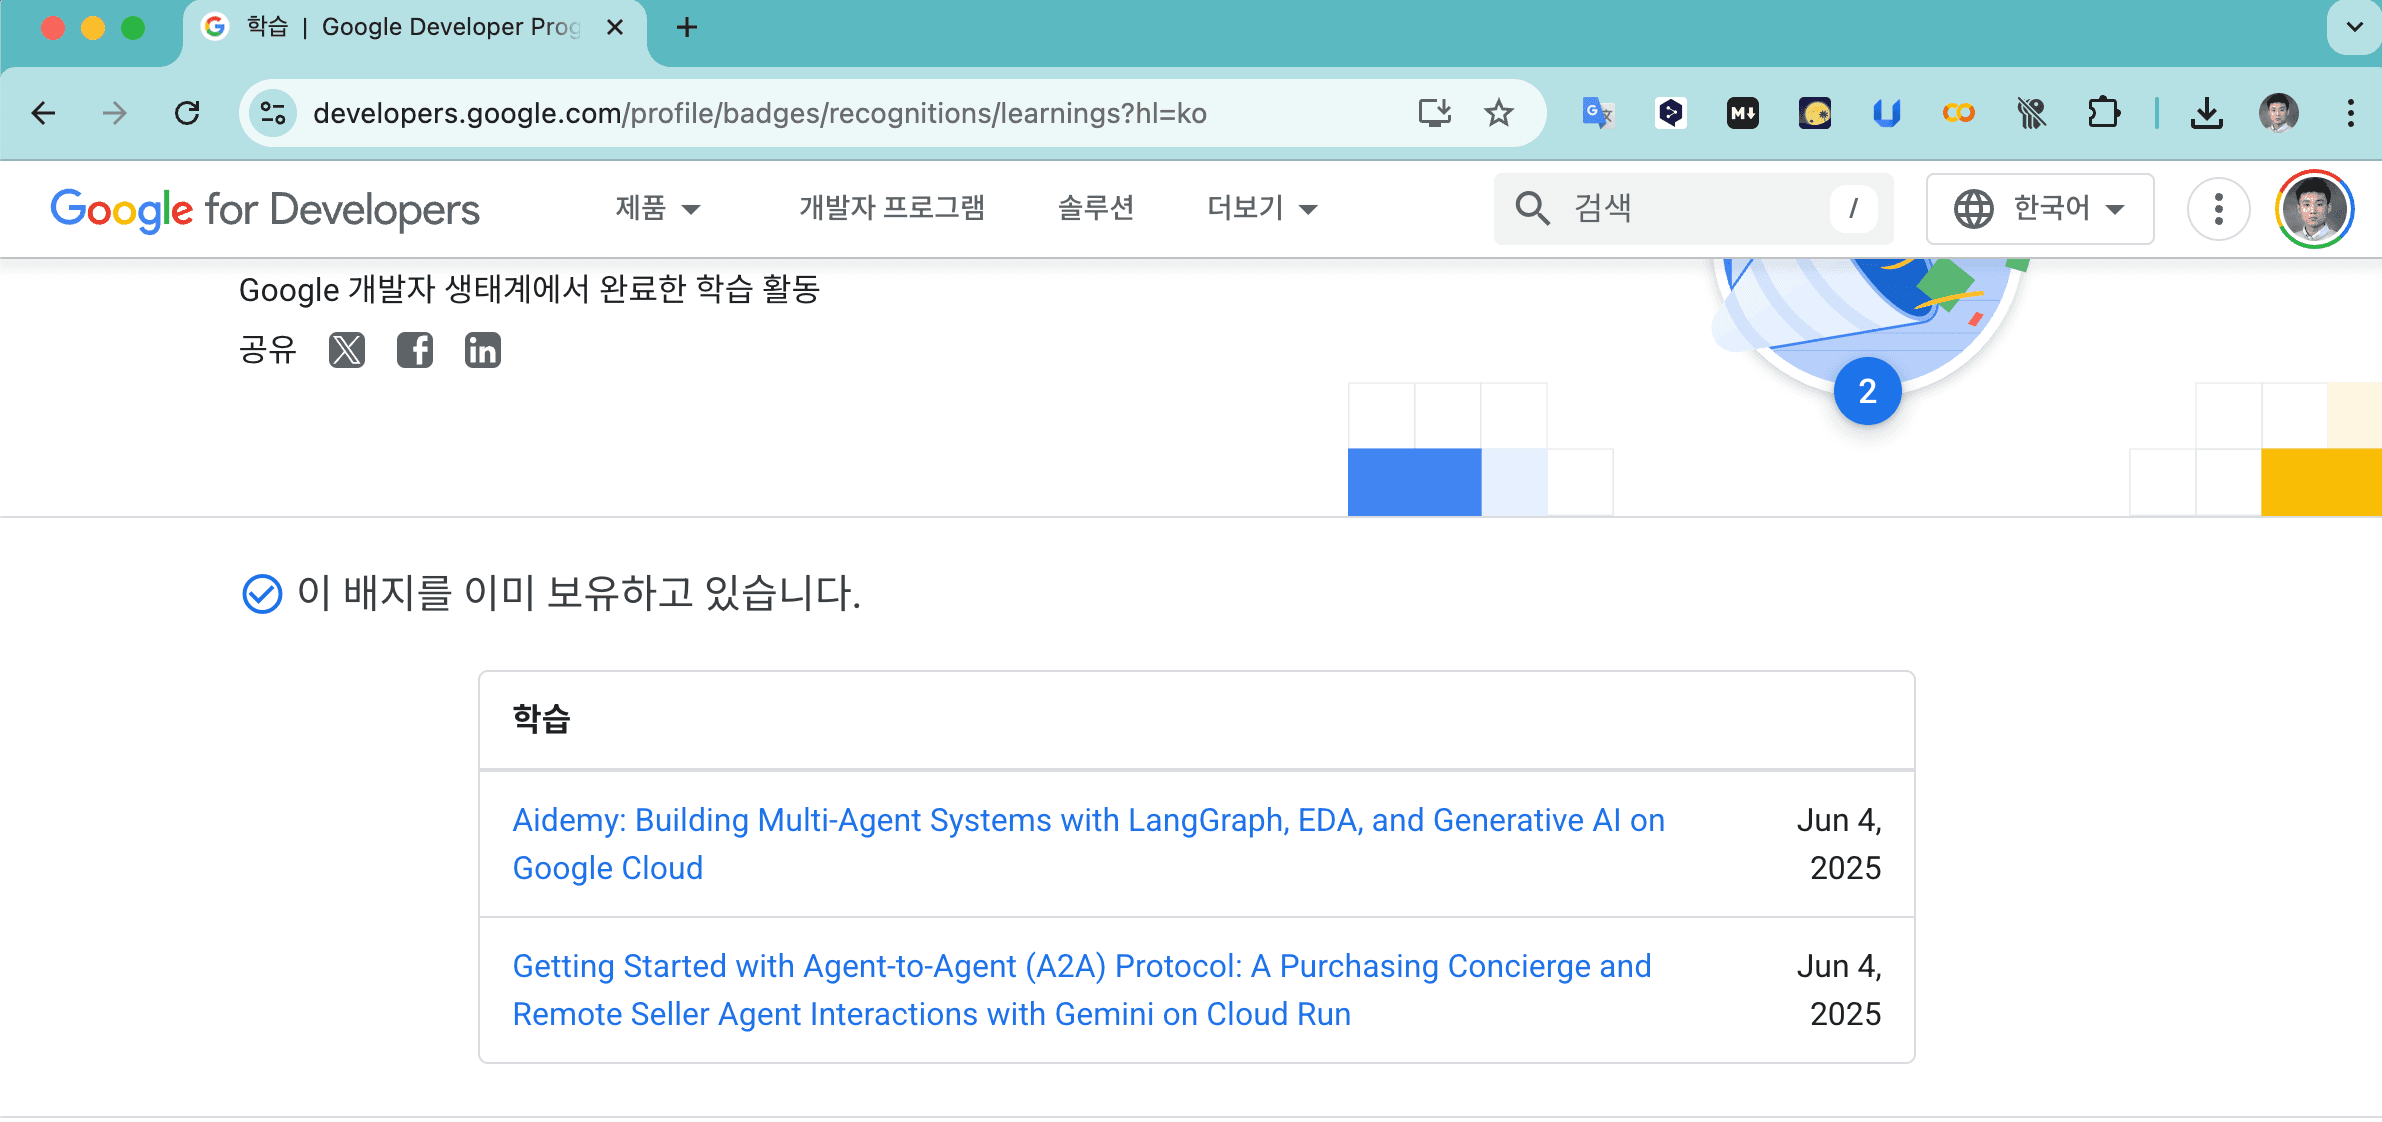
Task: Open site information icon in address bar
Action: pyautogui.click(x=273, y=113)
